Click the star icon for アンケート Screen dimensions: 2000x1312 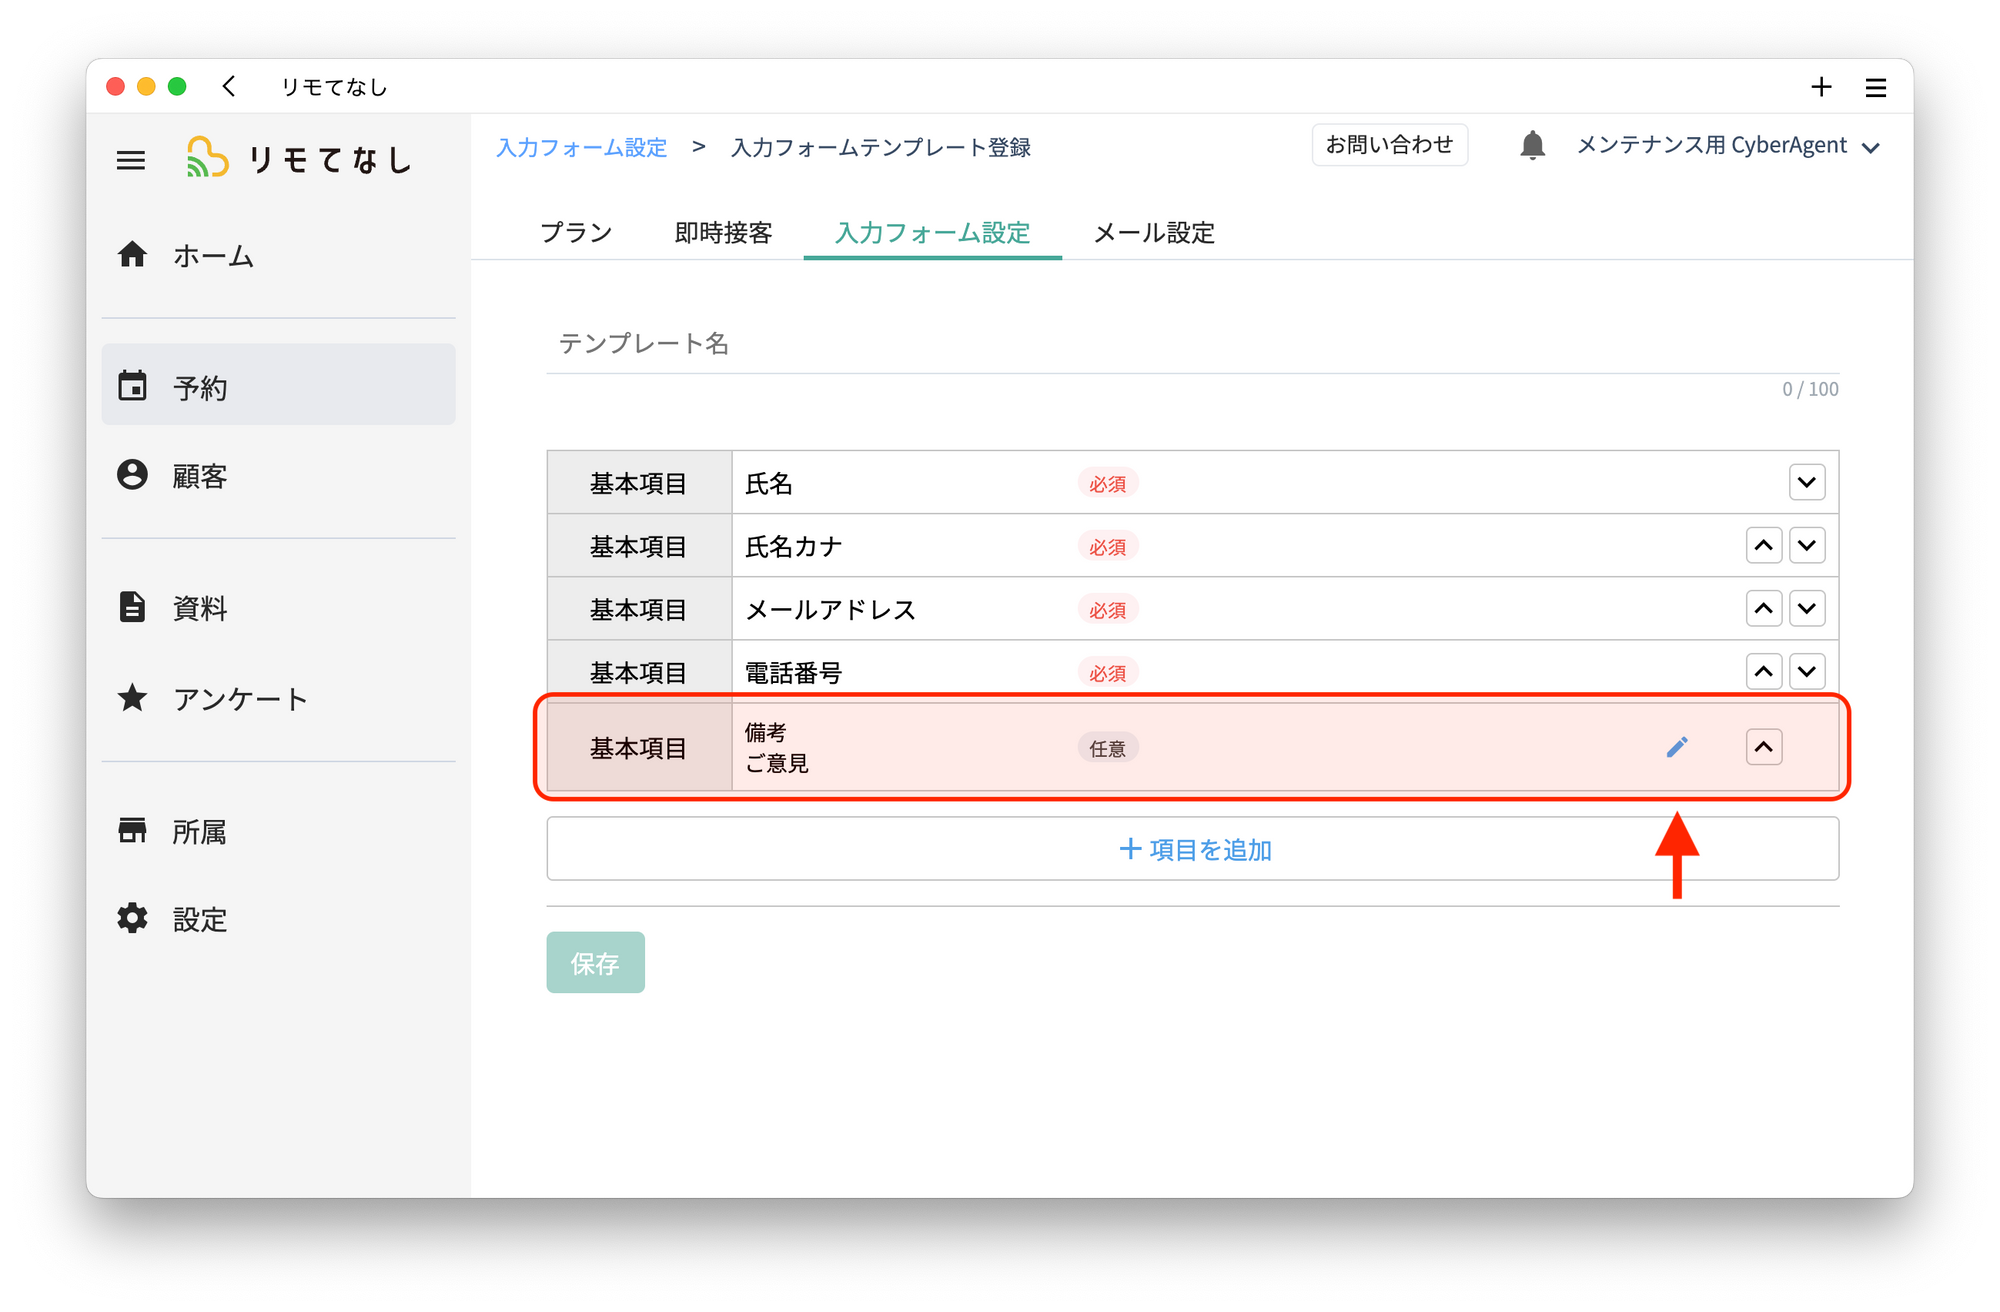(132, 697)
